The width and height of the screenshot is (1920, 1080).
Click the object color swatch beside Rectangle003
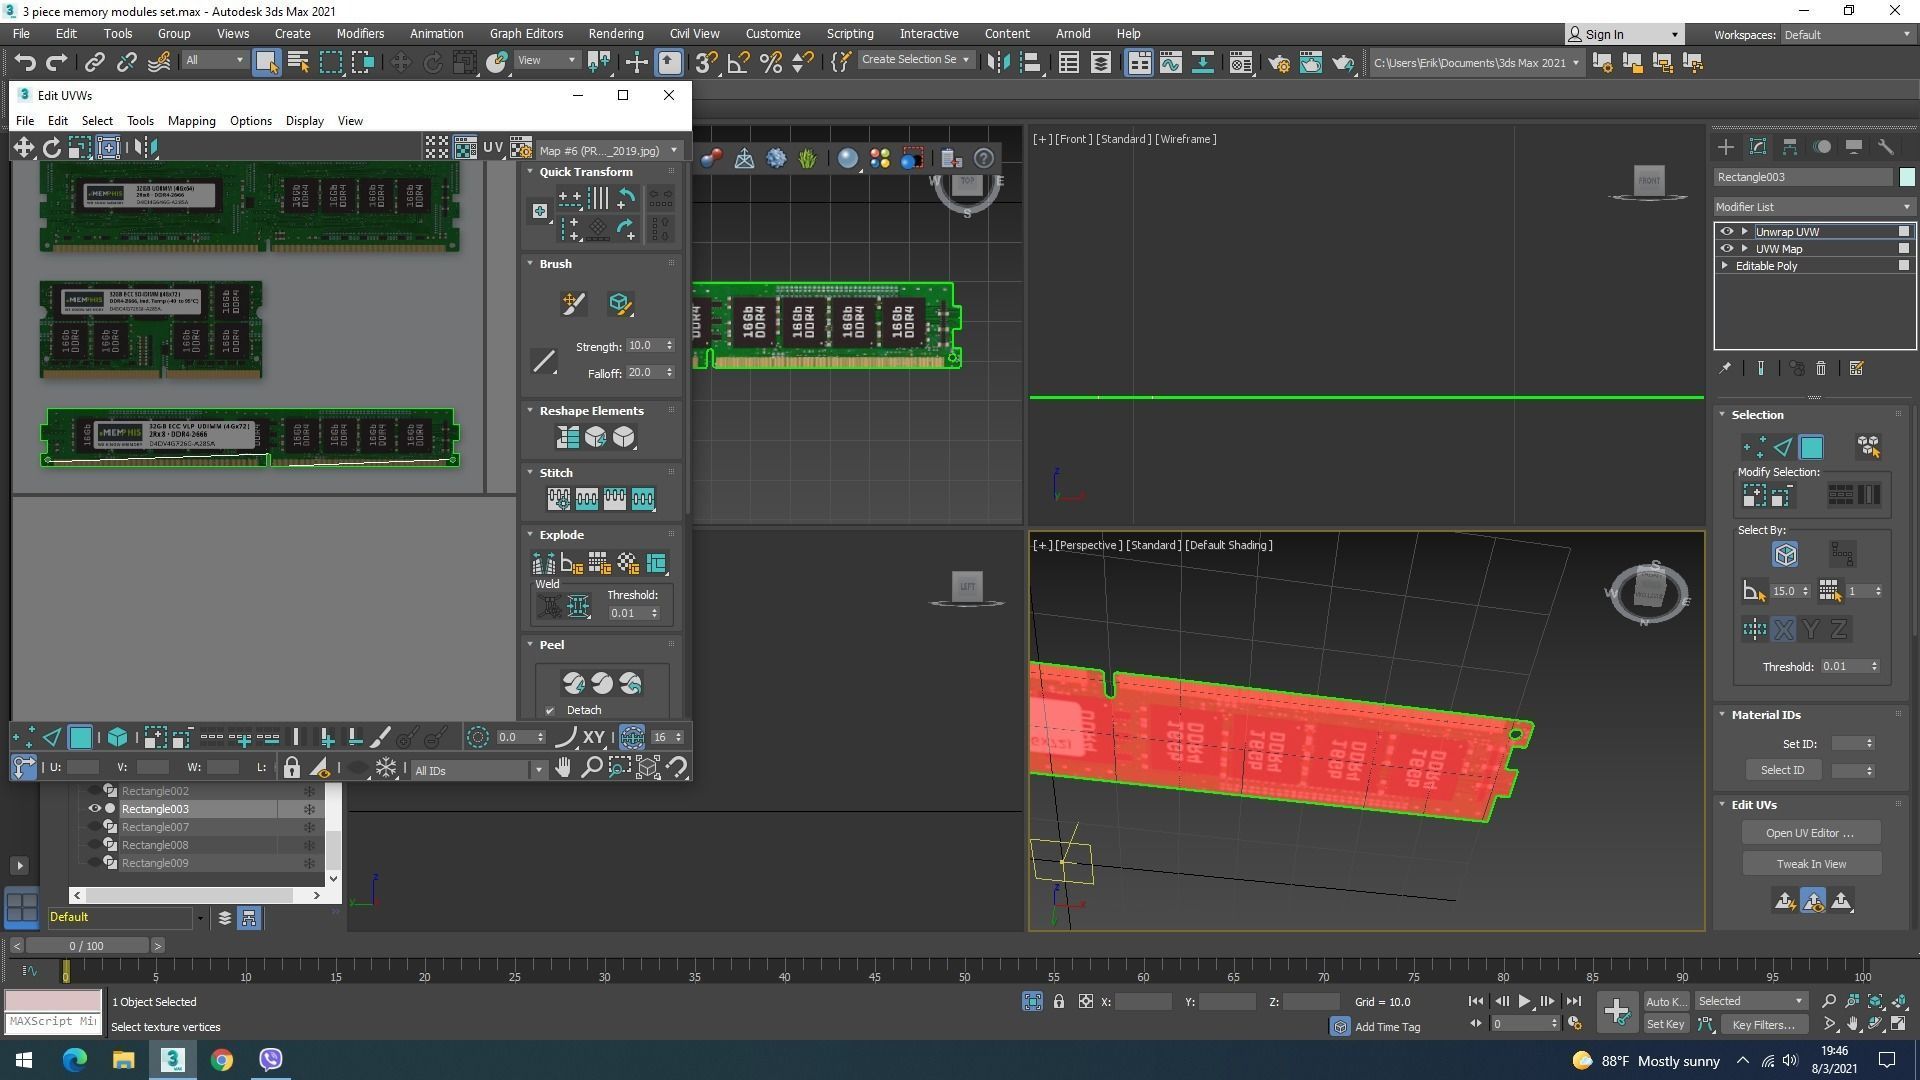click(1906, 177)
